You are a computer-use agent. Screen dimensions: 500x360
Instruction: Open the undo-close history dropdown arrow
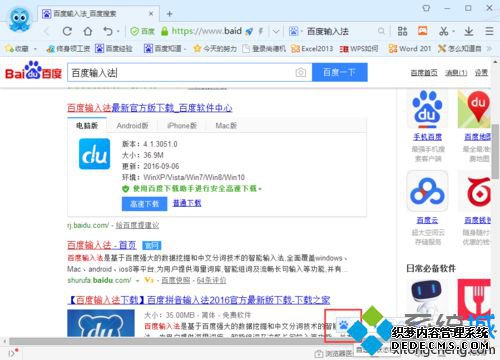pos(118,32)
